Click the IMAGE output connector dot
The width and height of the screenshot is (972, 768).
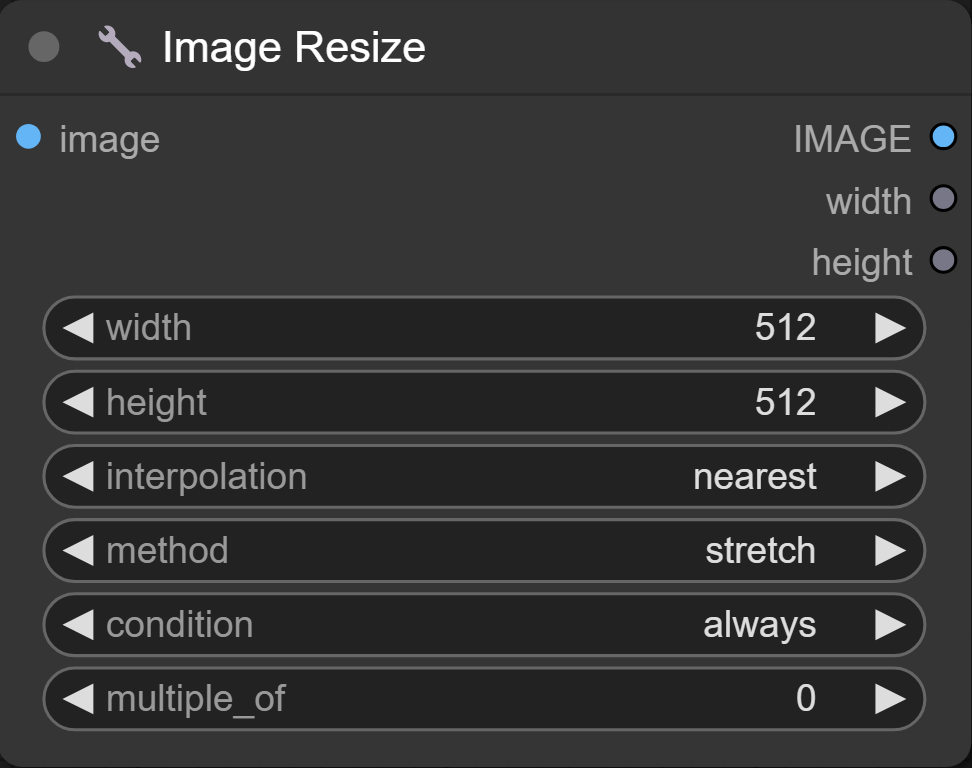[x=943, y=137]
